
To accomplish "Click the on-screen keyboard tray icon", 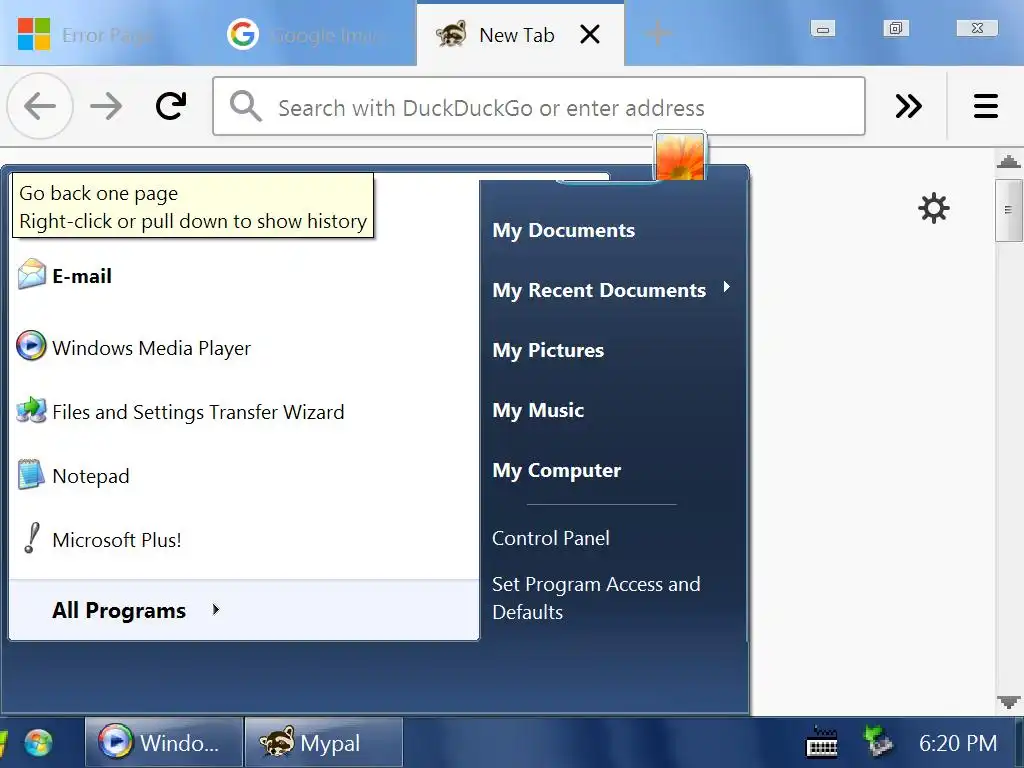I will [822, 743].
